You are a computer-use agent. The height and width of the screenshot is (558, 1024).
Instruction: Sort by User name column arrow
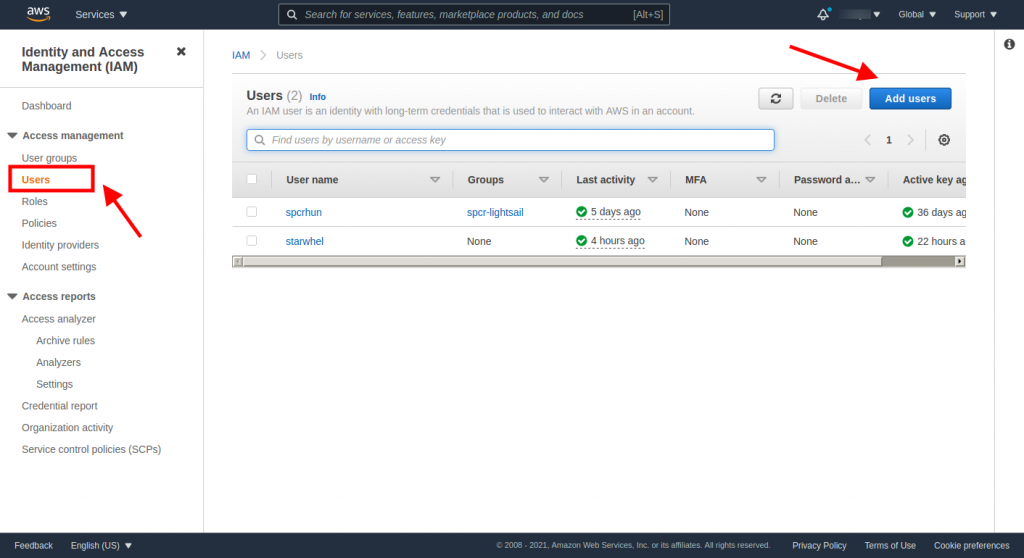point(435,180)
